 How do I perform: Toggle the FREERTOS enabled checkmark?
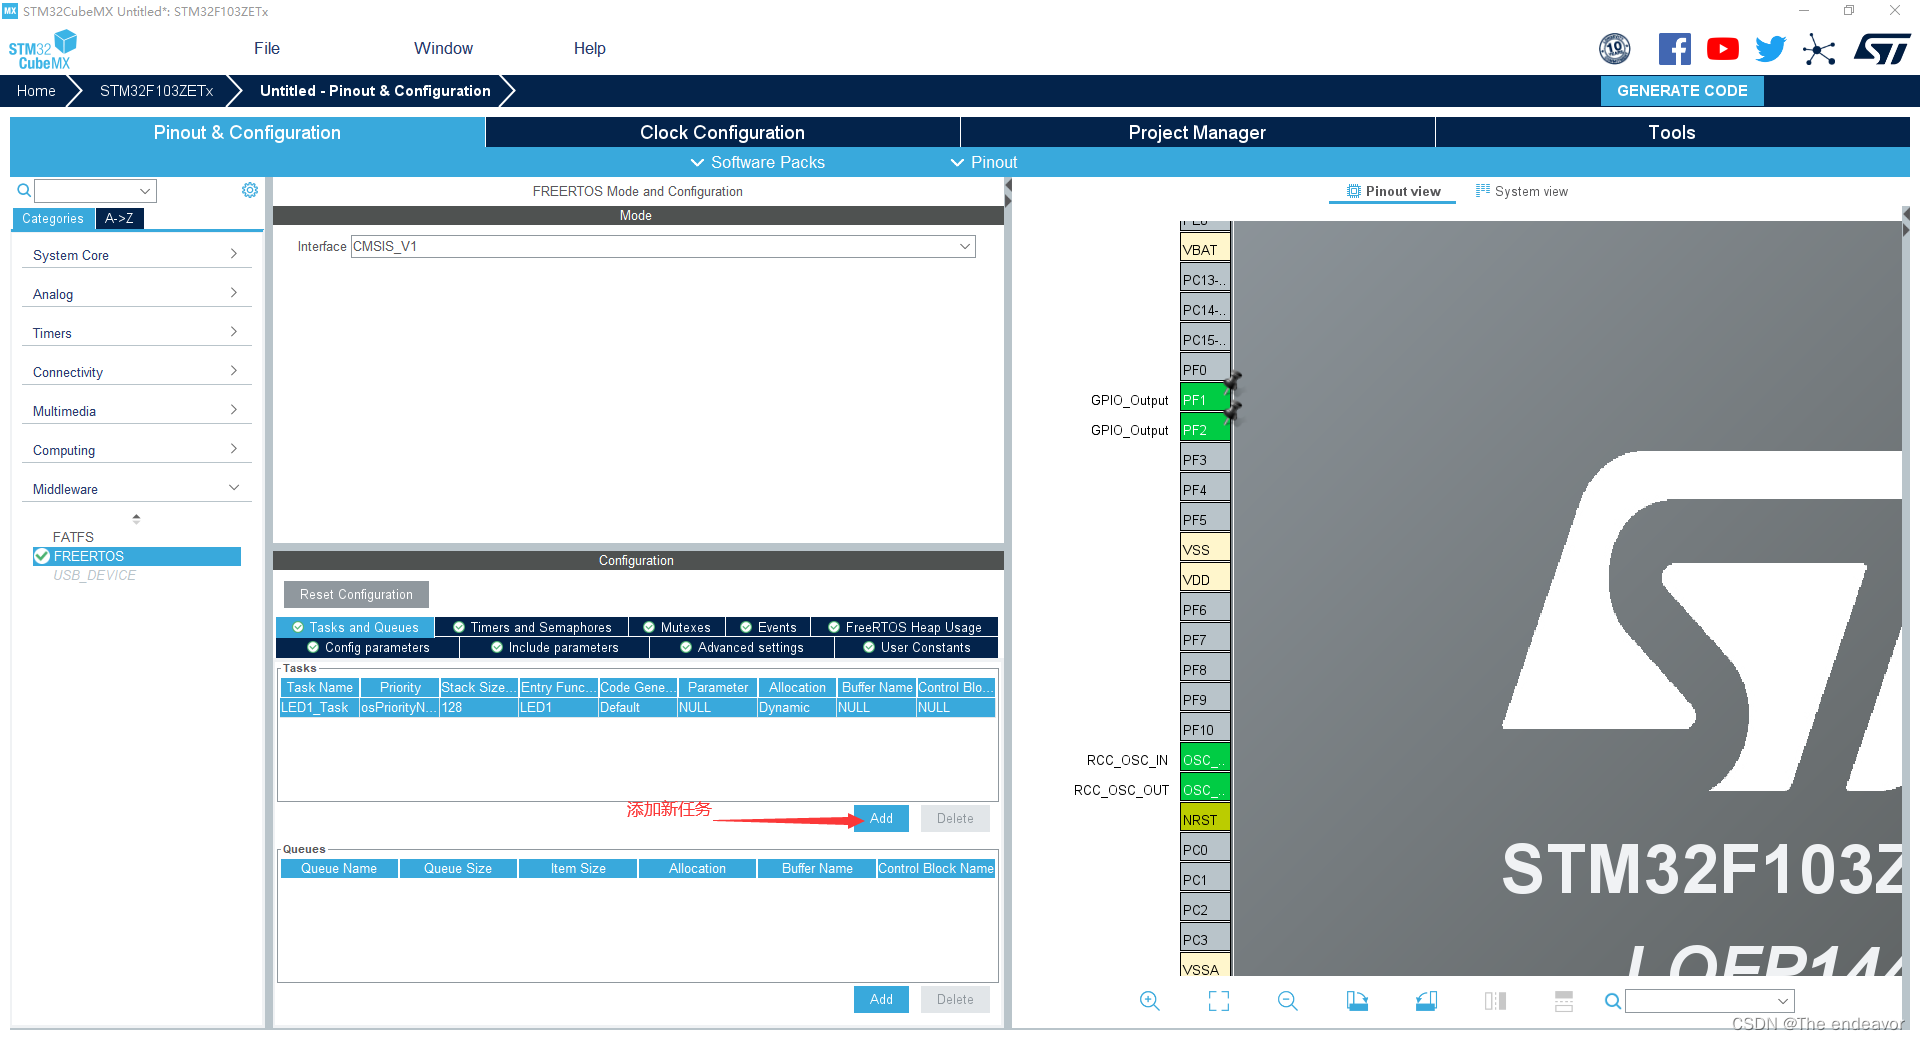(x=42, y=556)
